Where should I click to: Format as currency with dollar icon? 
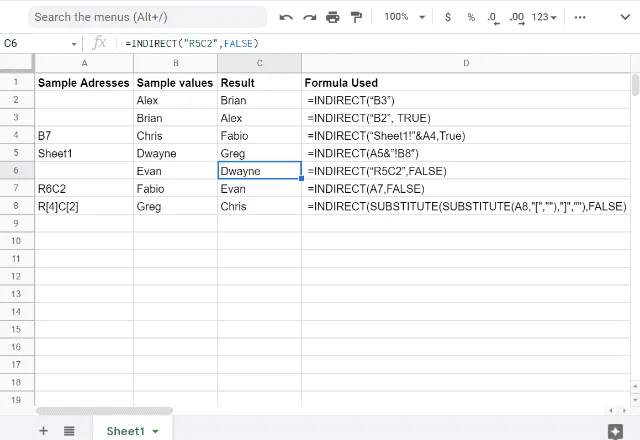pos(448,17)
